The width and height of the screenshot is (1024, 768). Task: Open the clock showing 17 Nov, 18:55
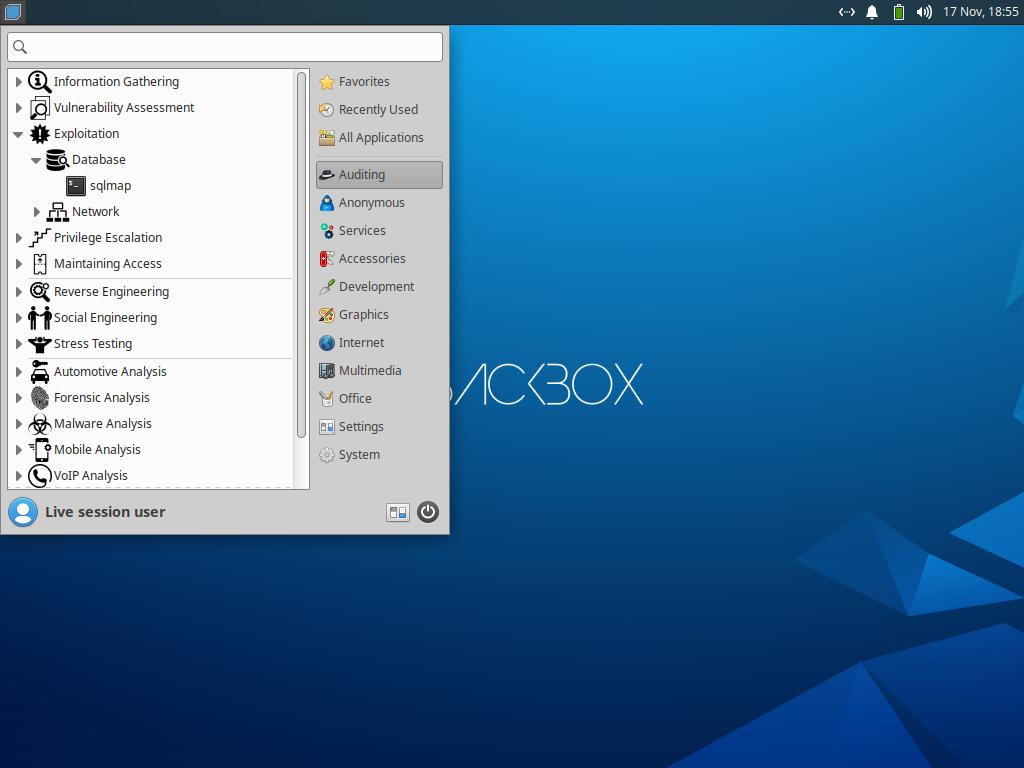[980, 12]
